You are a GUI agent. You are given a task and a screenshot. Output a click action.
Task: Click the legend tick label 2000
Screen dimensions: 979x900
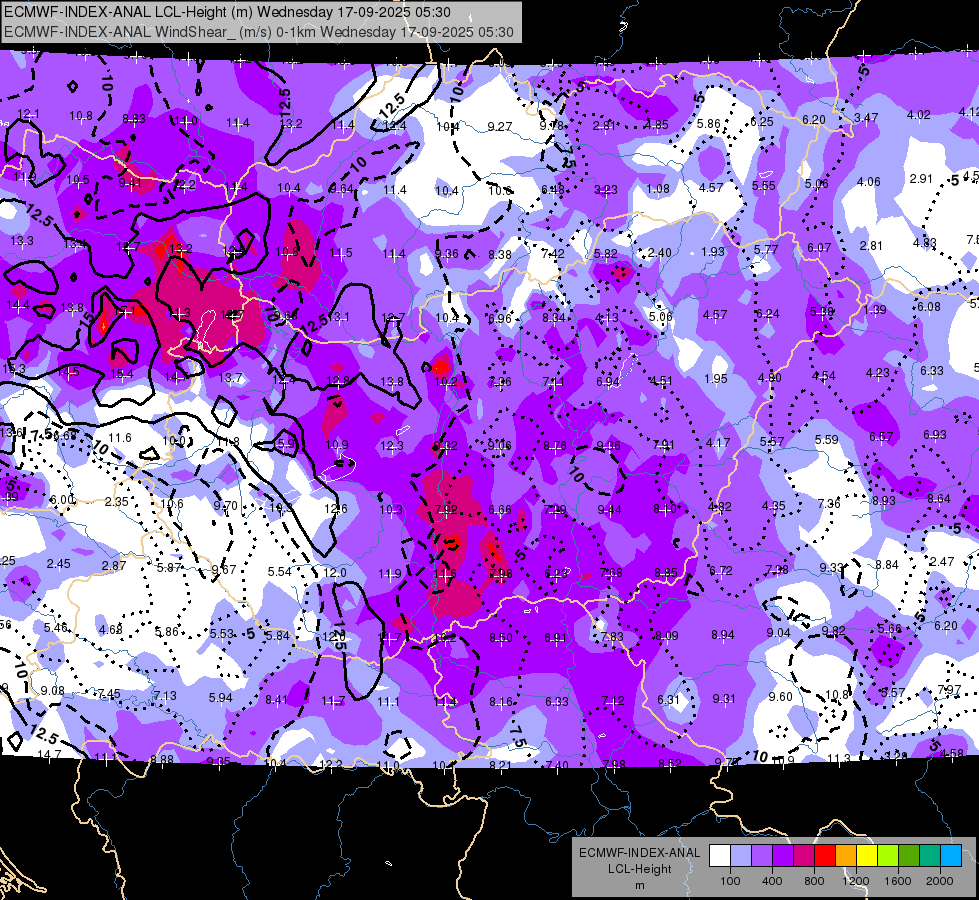coord(940,881)
